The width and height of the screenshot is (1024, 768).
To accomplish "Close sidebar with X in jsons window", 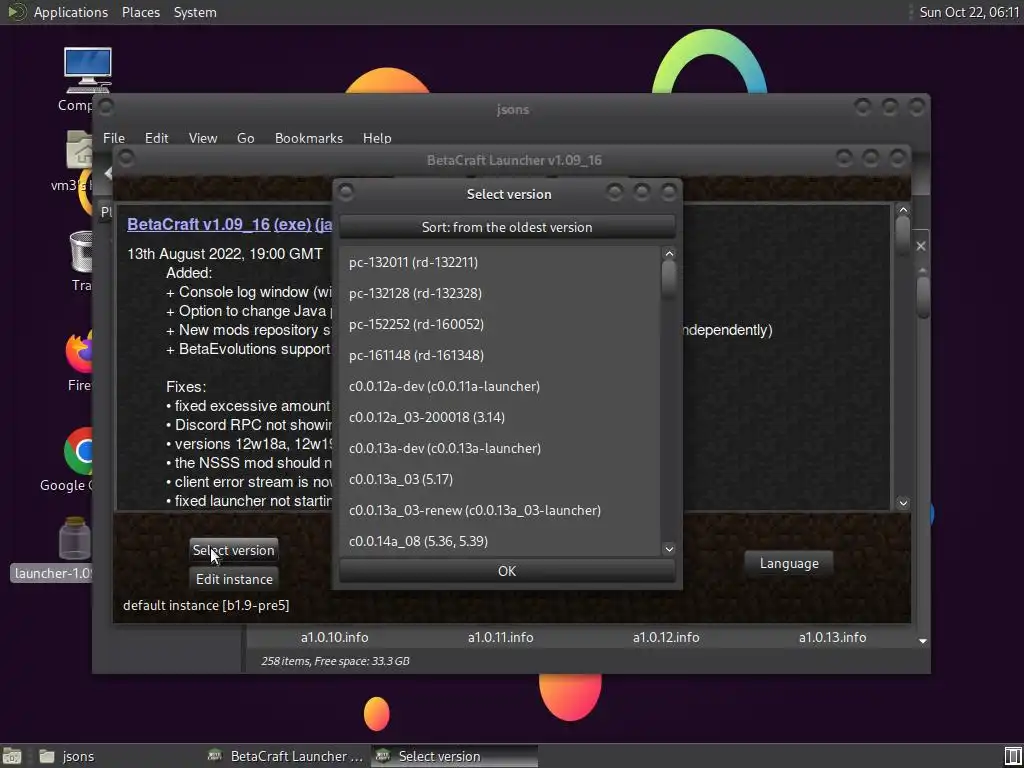I will coord(921,246).
